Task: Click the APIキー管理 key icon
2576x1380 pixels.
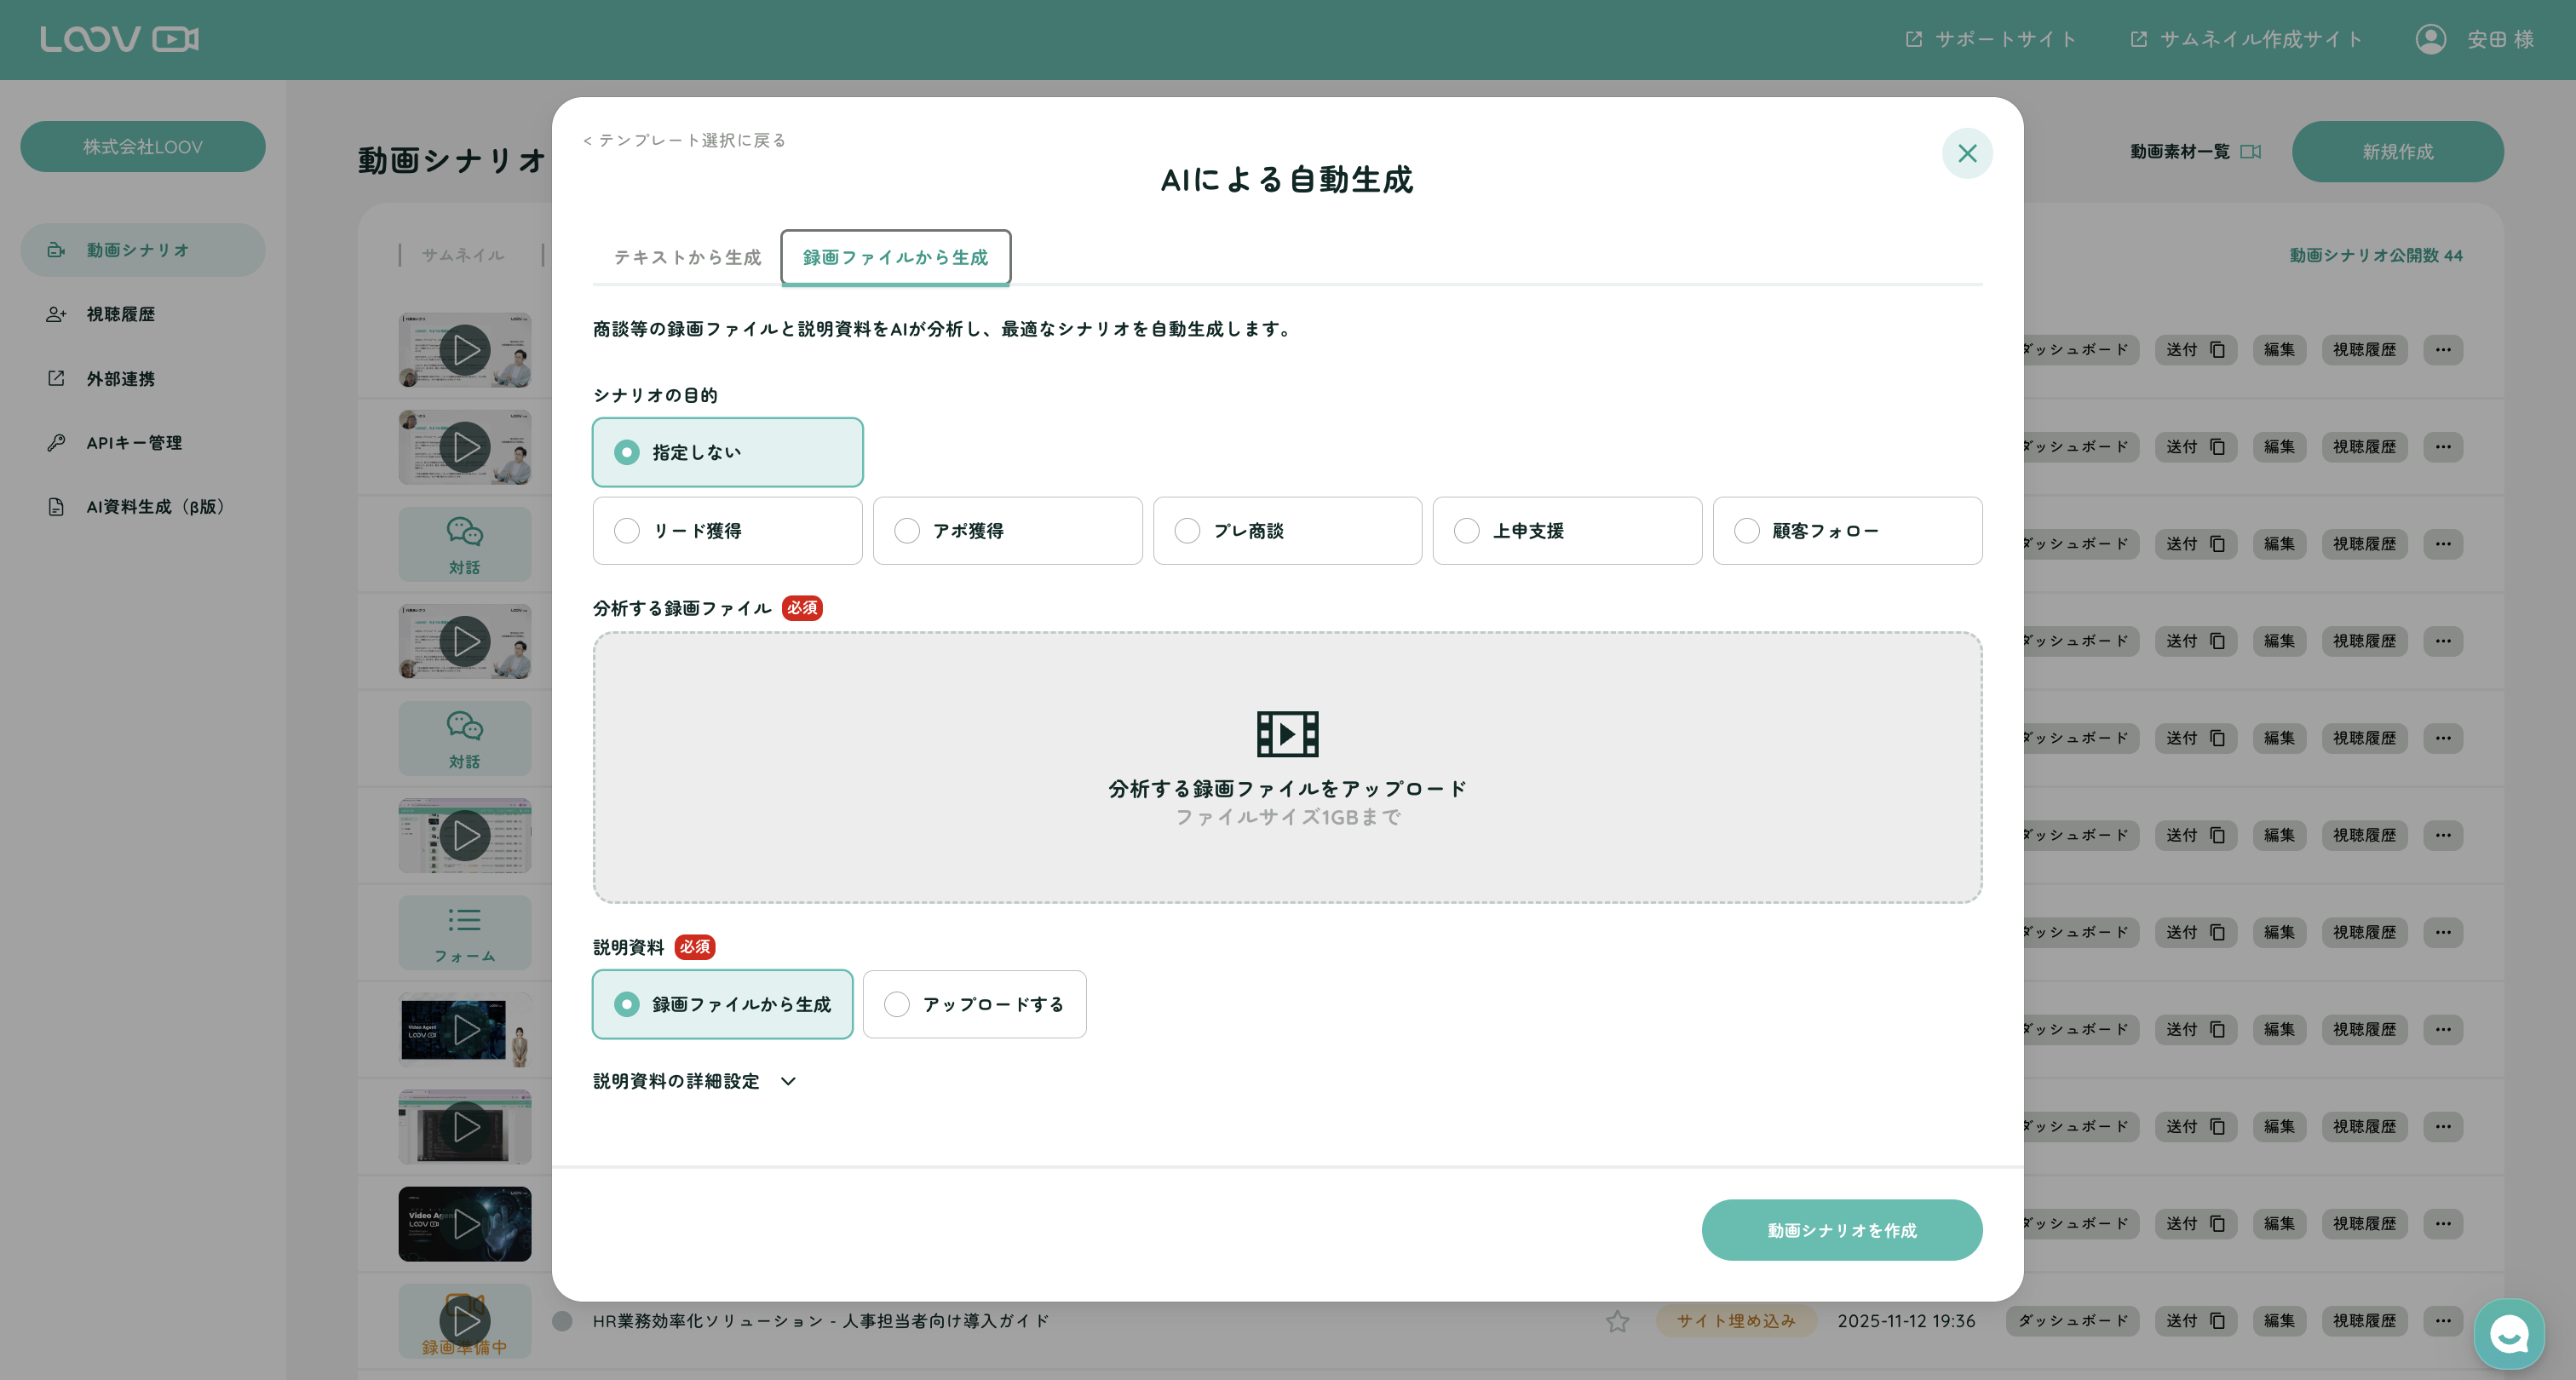Action: (x=56, y=442)
